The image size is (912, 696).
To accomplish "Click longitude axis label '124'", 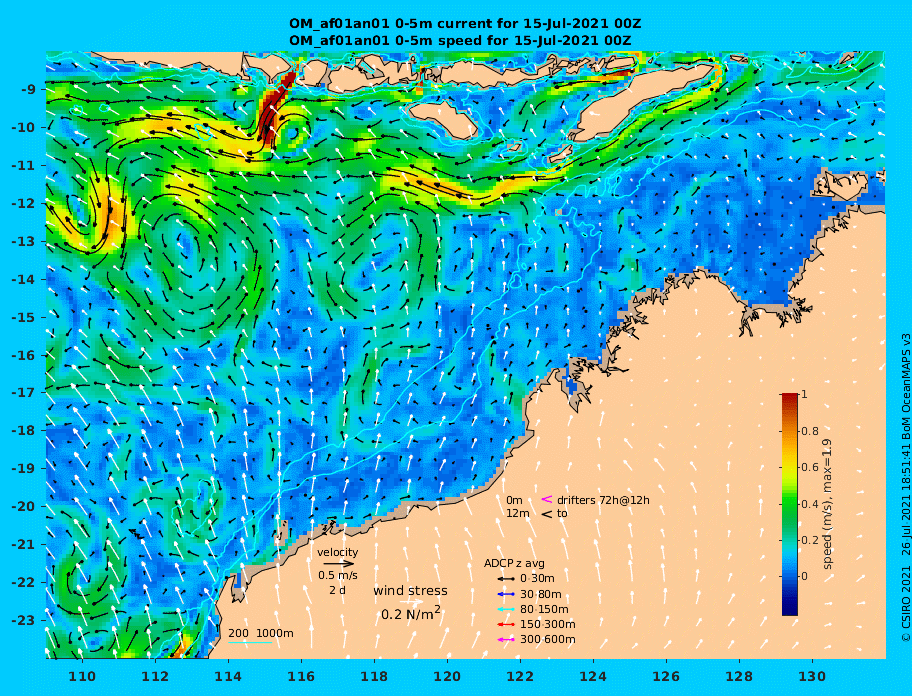I will pyautogui.click(x=593, y=676).
